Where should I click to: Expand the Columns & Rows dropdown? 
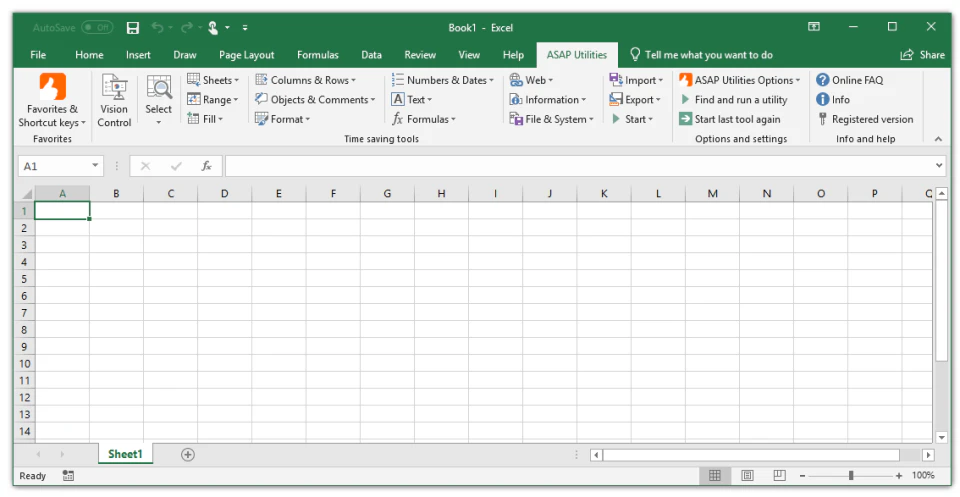[x=306, y=80]
